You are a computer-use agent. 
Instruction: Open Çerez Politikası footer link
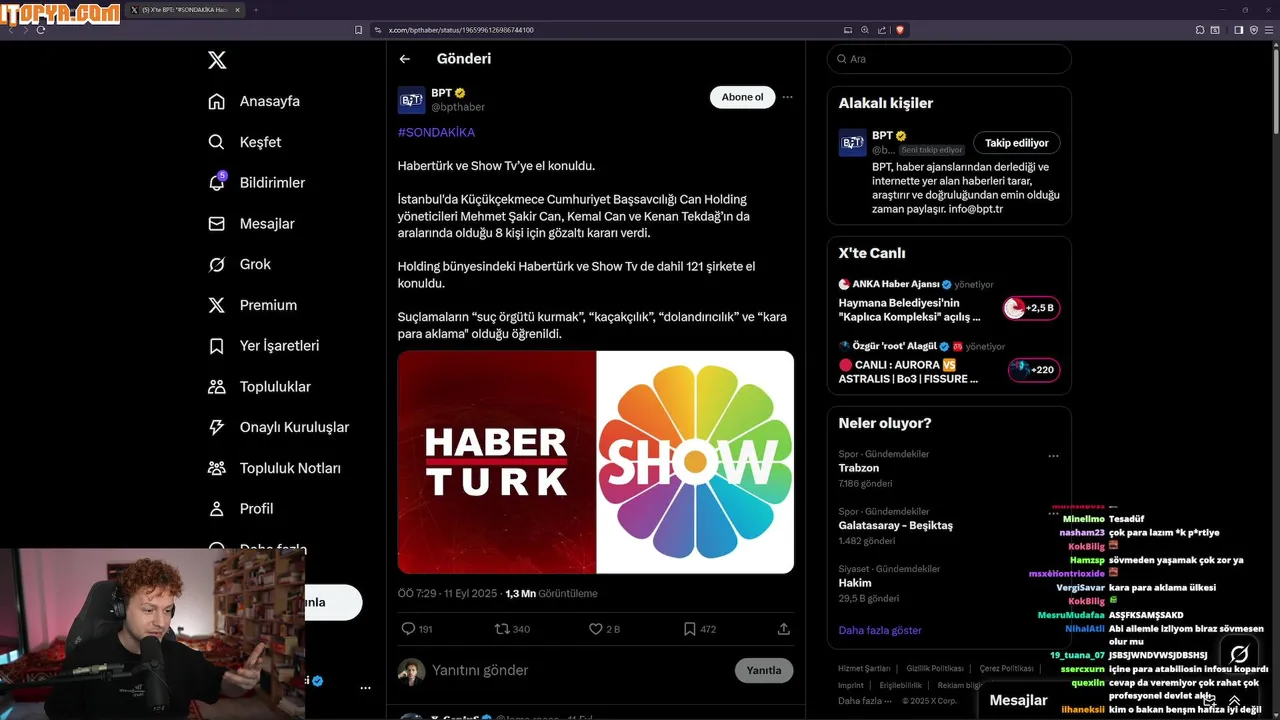pos(1006,668)
